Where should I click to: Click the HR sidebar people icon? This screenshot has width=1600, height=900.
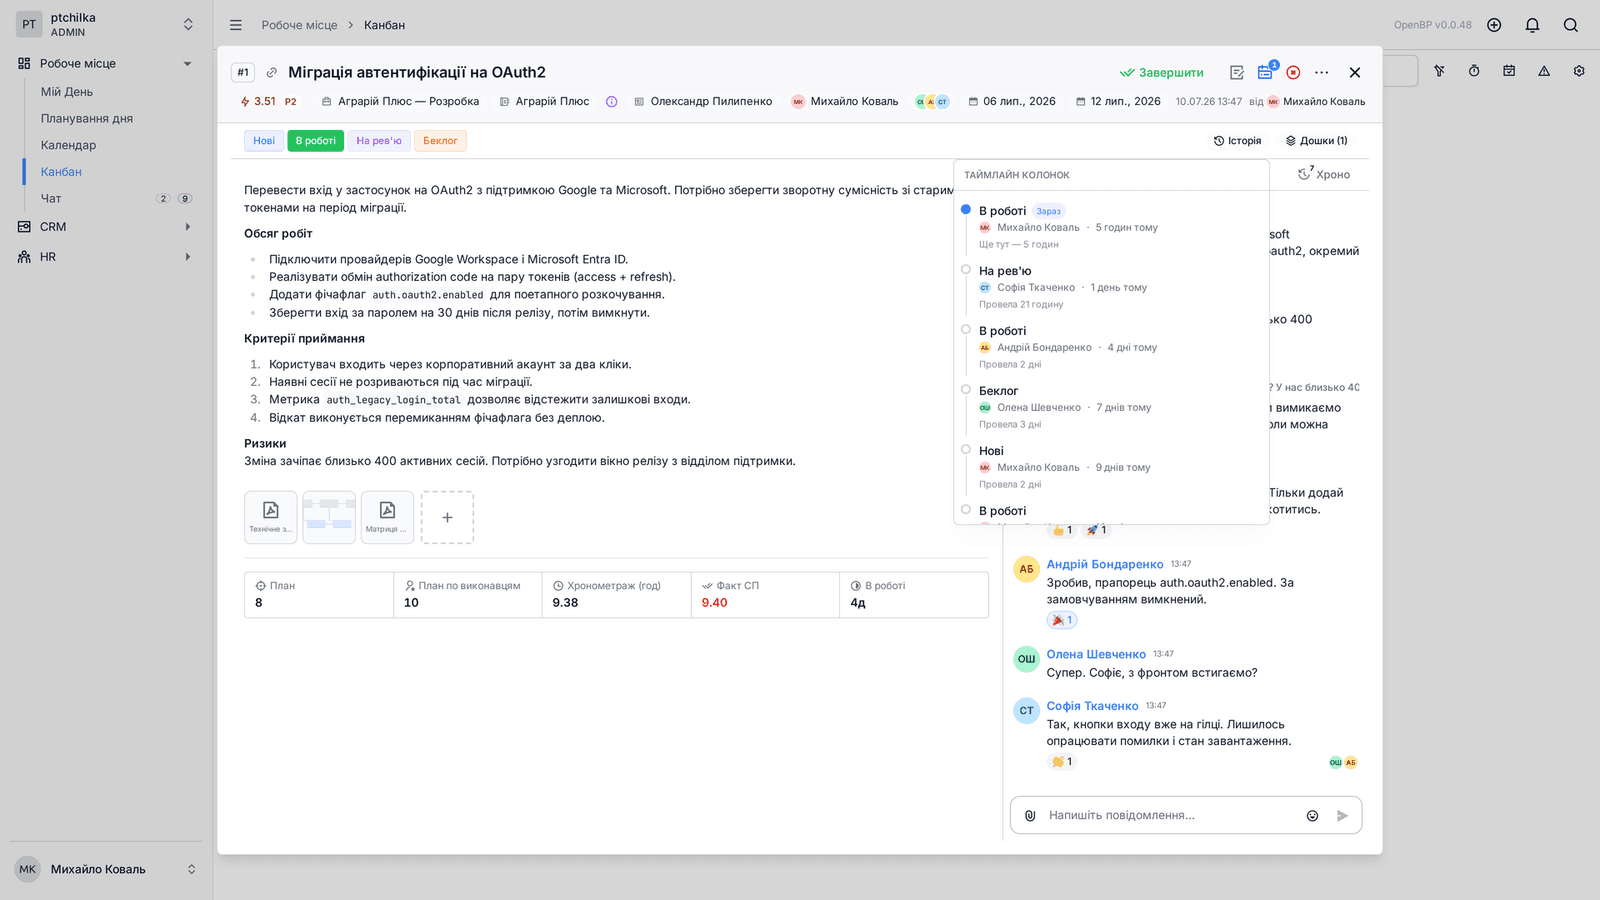(x=24, y=257)
